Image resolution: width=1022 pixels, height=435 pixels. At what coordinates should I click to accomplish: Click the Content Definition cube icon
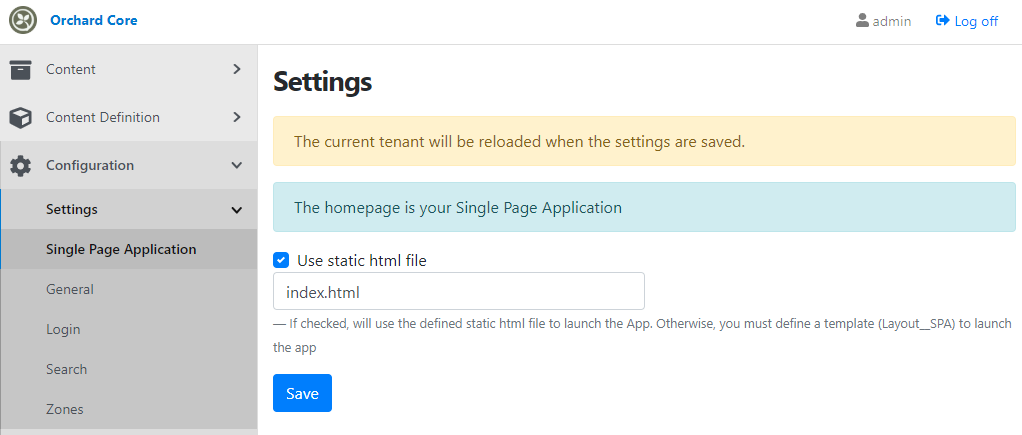(21, 117)
